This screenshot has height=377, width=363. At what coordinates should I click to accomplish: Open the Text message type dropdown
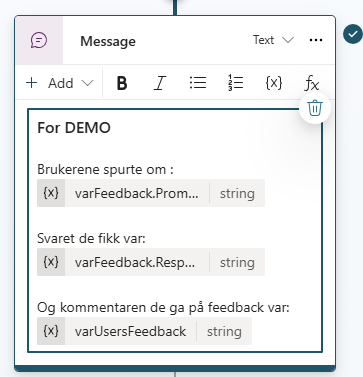(273, 40)
